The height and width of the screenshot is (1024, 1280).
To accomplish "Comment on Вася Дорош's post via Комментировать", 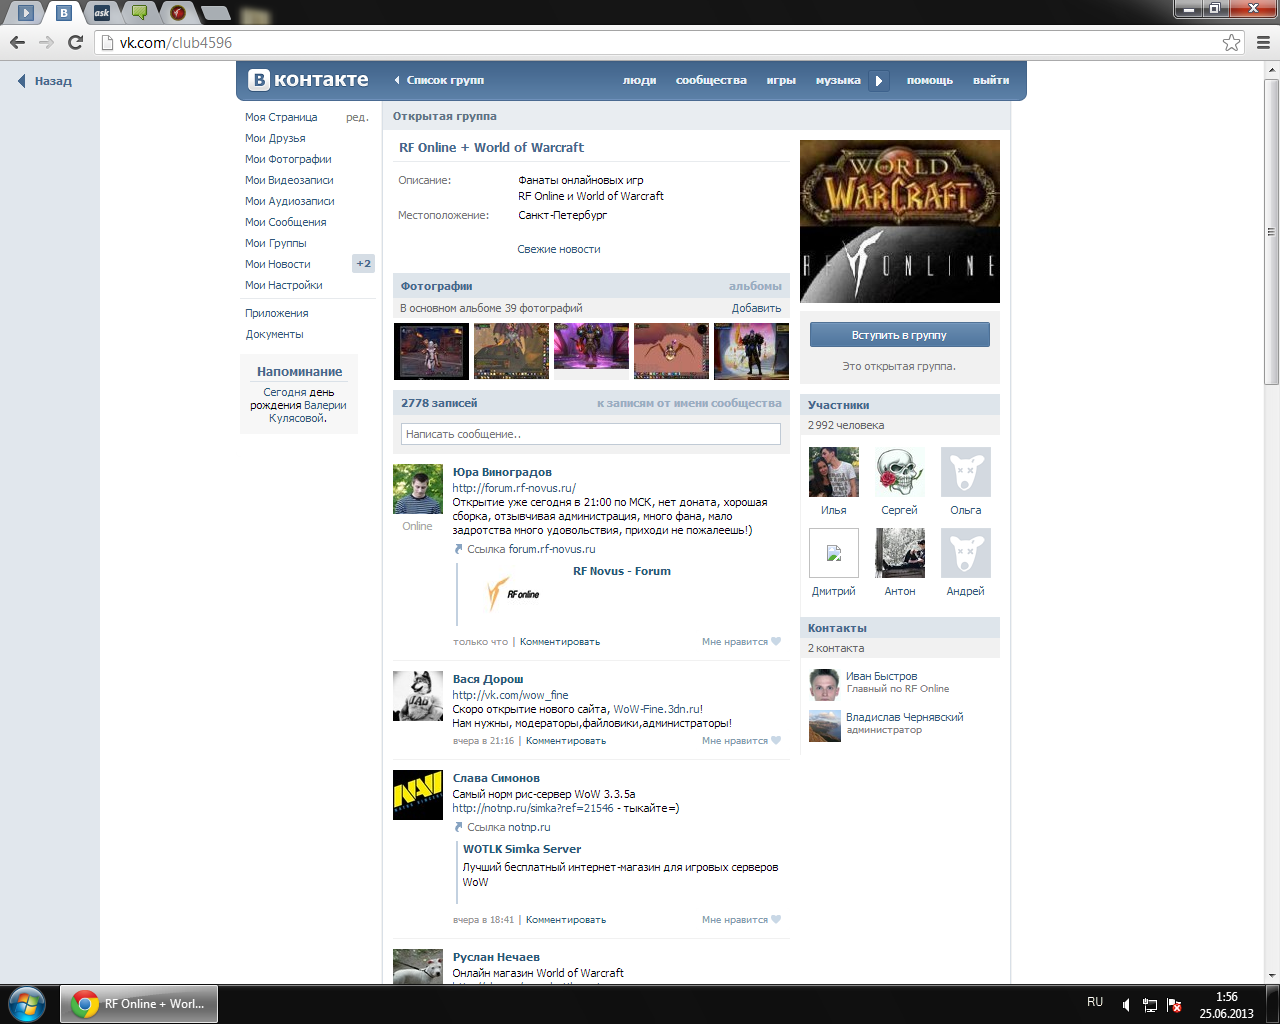I will (x=566, y=741).
